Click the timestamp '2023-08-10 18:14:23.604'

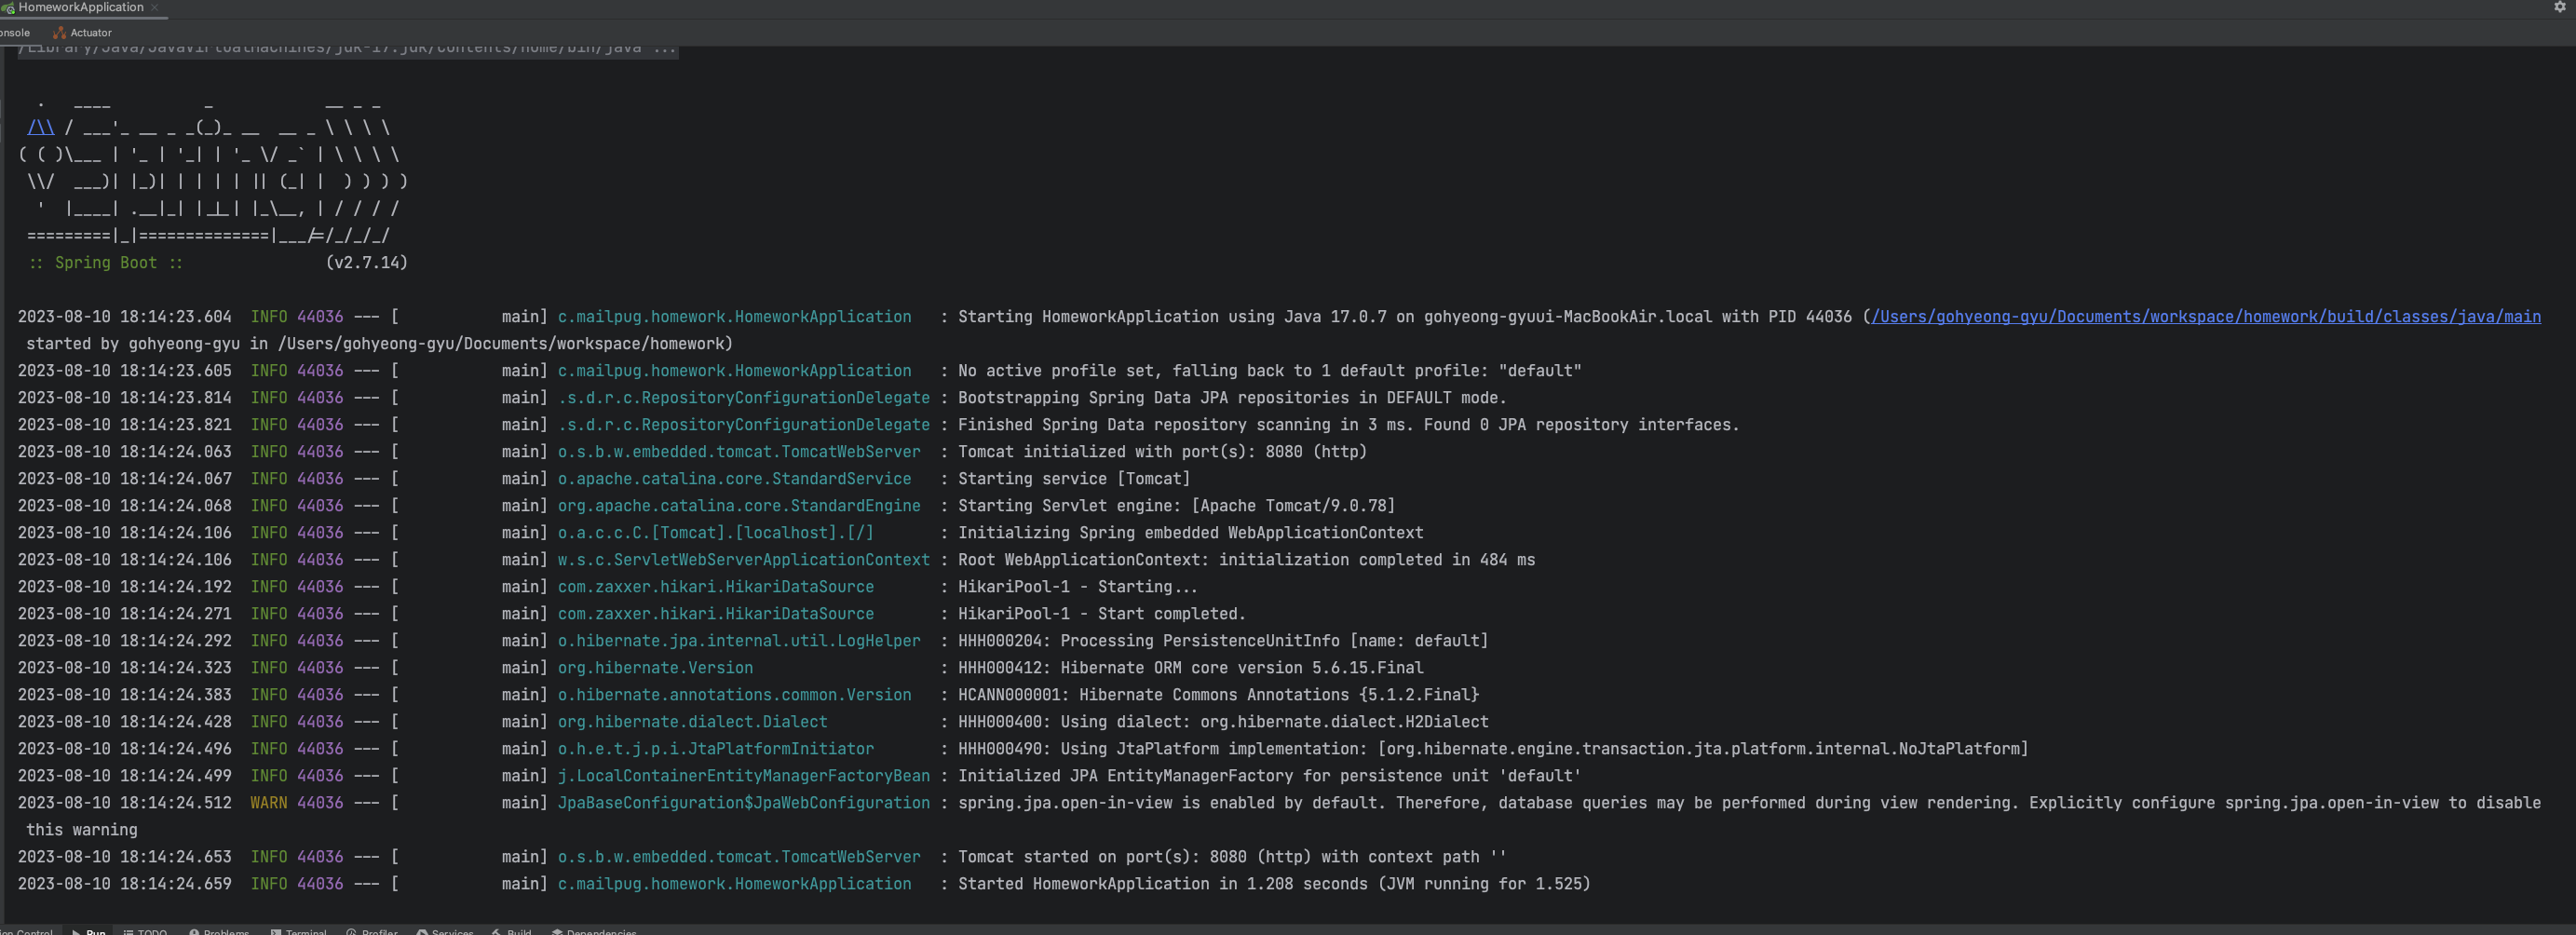coord(124,317)
